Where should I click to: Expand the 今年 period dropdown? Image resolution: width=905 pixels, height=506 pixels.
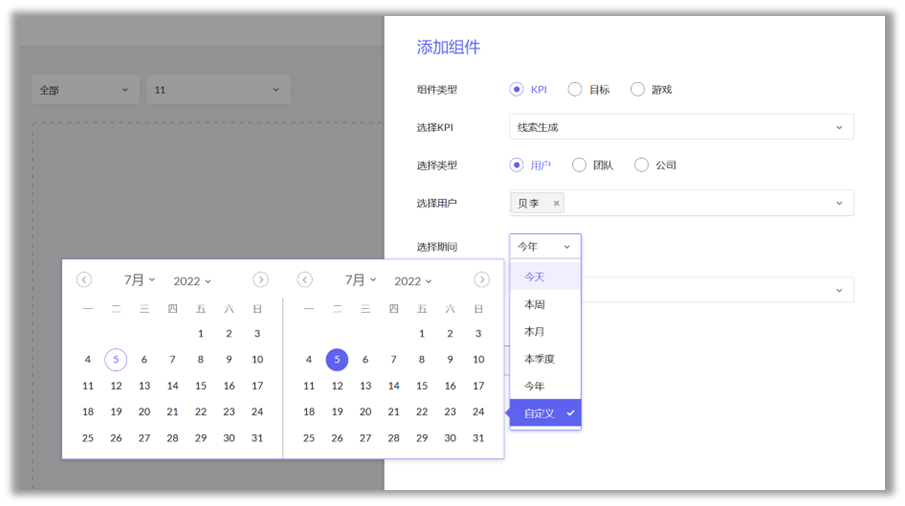point(545,246)
